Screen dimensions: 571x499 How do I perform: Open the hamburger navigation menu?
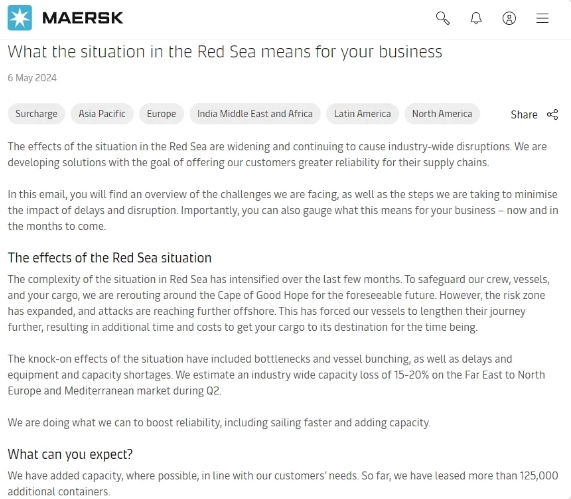tap(542, 18)
